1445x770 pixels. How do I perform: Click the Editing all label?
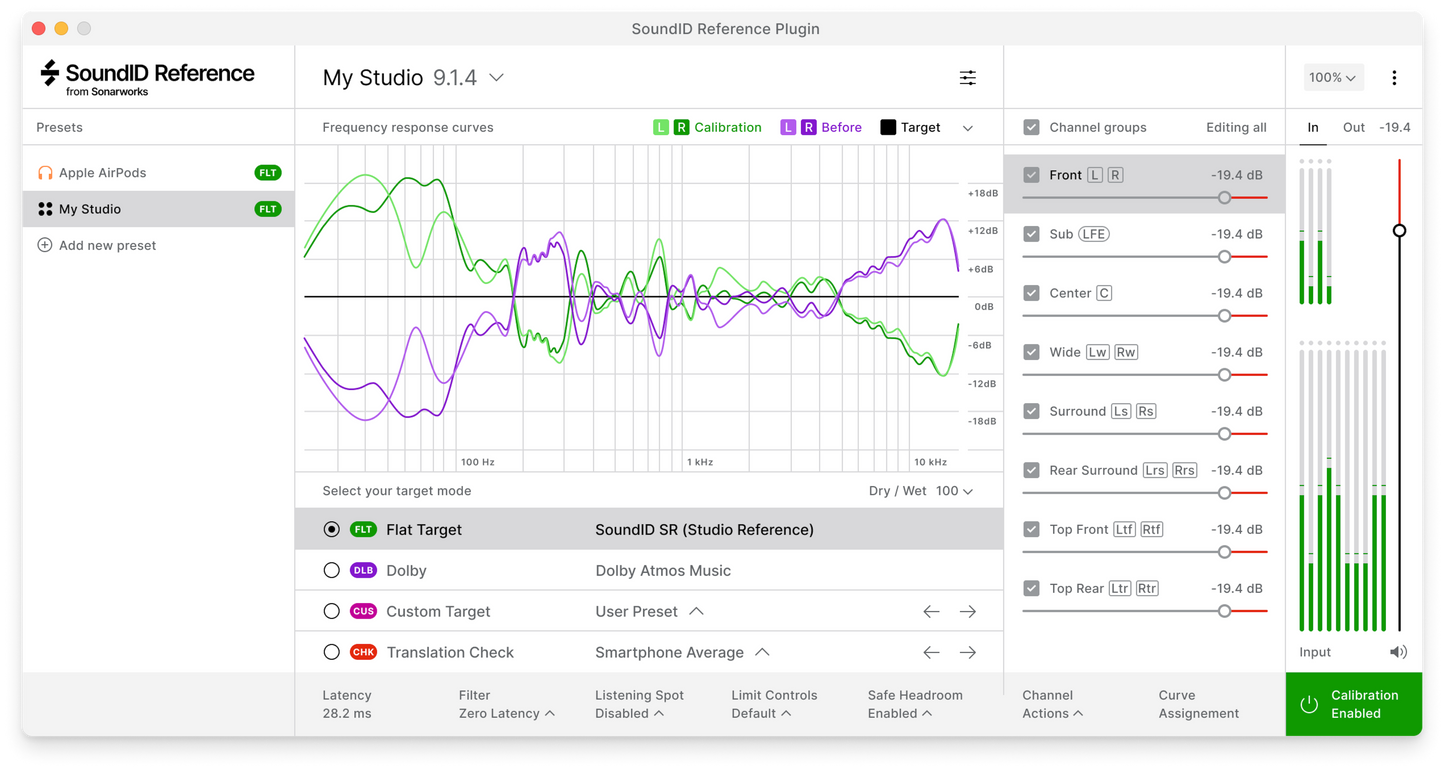[x=1236, y=127]
